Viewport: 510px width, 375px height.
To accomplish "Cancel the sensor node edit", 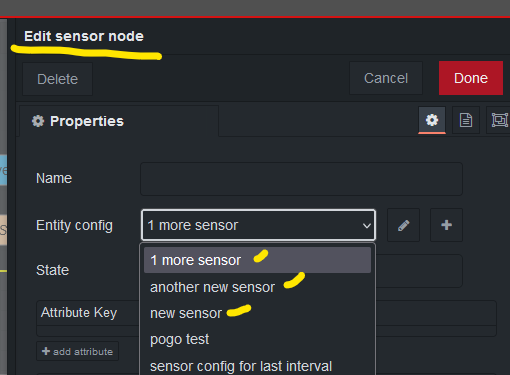I will tap(386, 78).
